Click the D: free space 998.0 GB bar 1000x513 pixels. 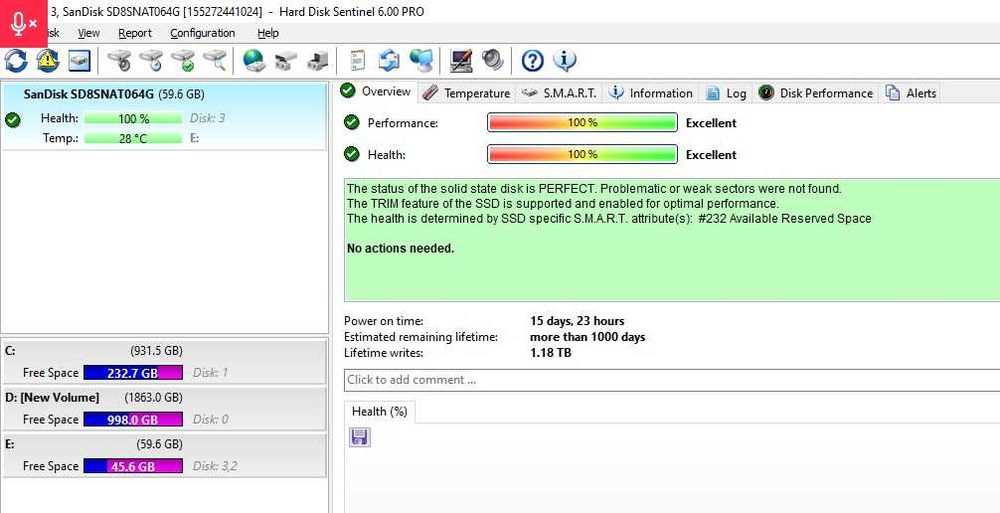point(133,419)
